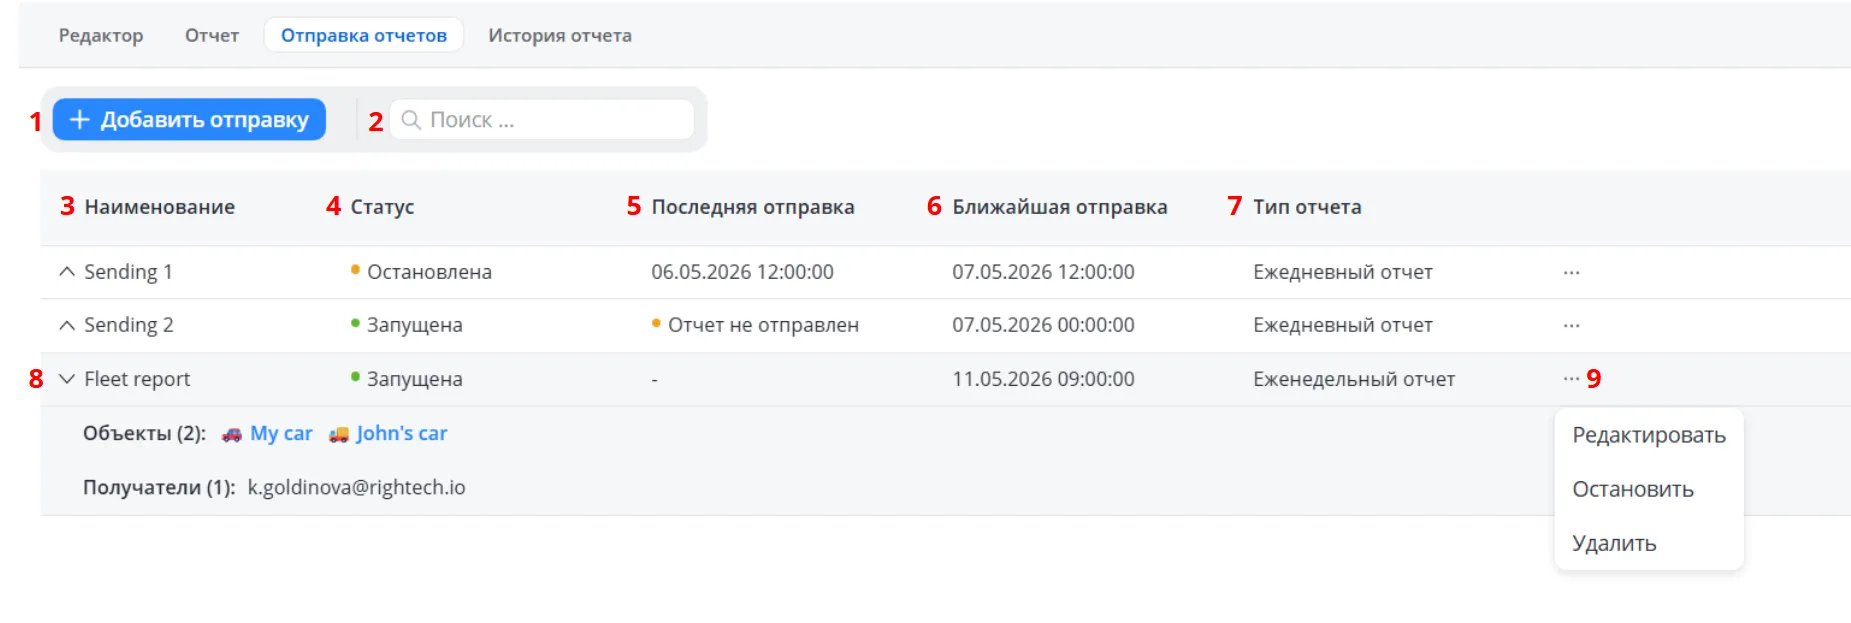
Task: Click the Еженедельный отчет type cell
Action: pyautogui.click(x=1354, y=379)
